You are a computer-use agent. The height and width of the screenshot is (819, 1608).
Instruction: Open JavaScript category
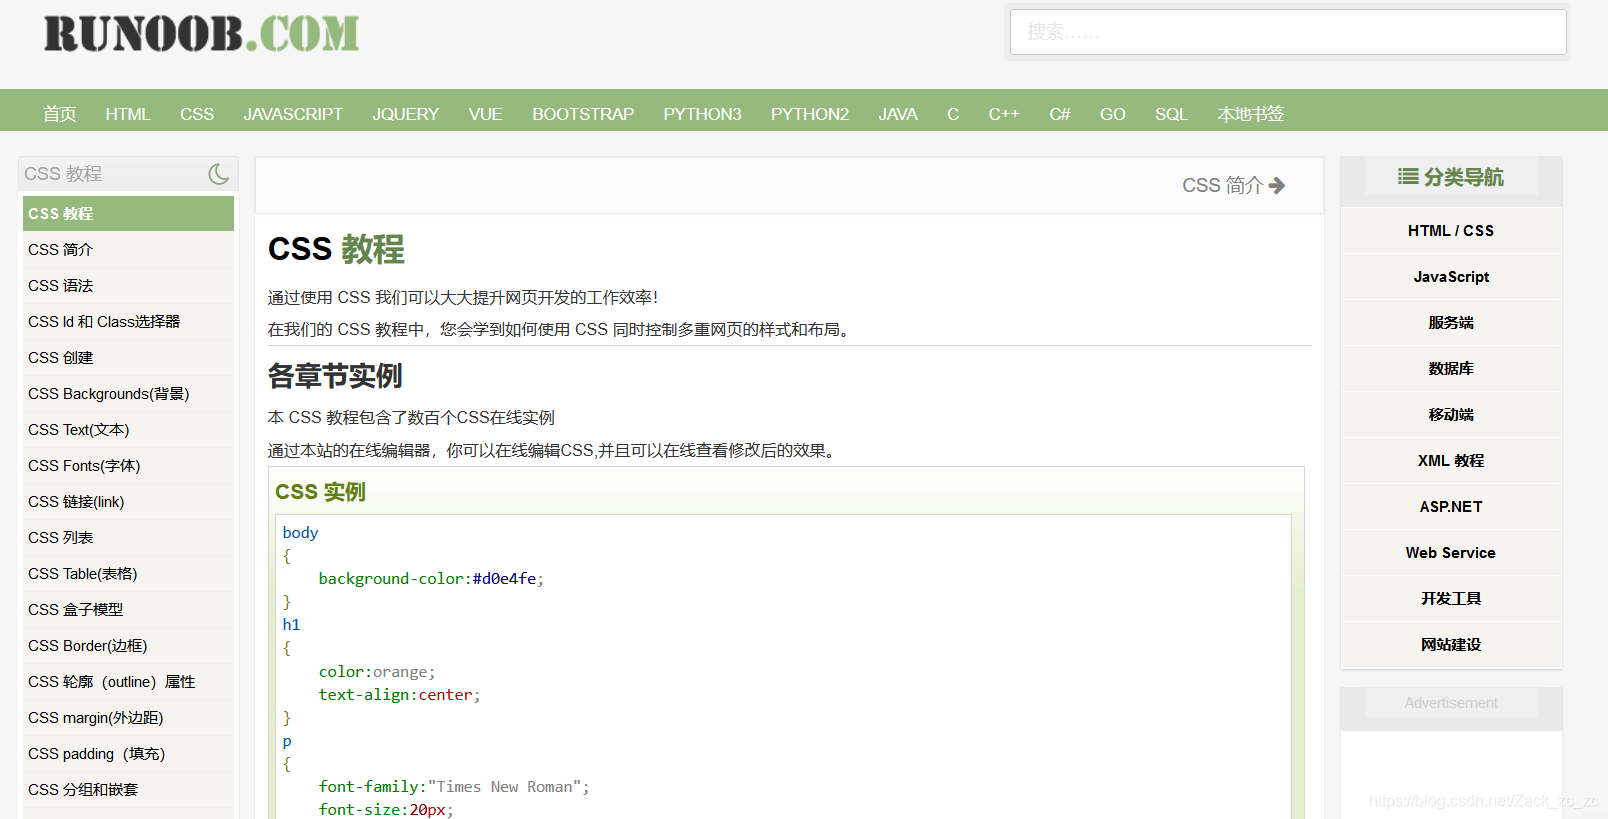coord(1451,277)
